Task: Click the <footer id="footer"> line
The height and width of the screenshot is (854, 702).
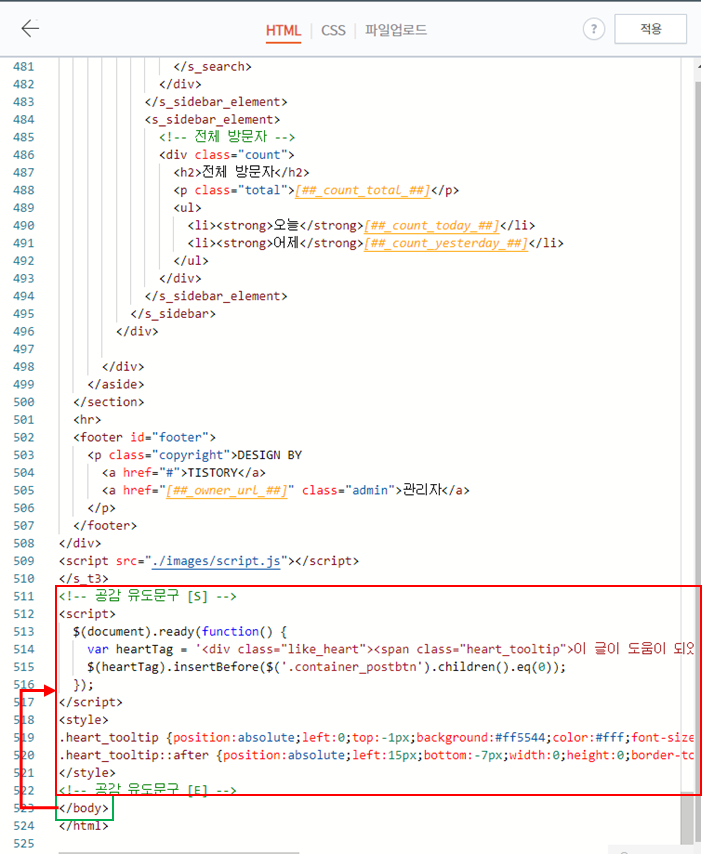Action: [145, 437]
